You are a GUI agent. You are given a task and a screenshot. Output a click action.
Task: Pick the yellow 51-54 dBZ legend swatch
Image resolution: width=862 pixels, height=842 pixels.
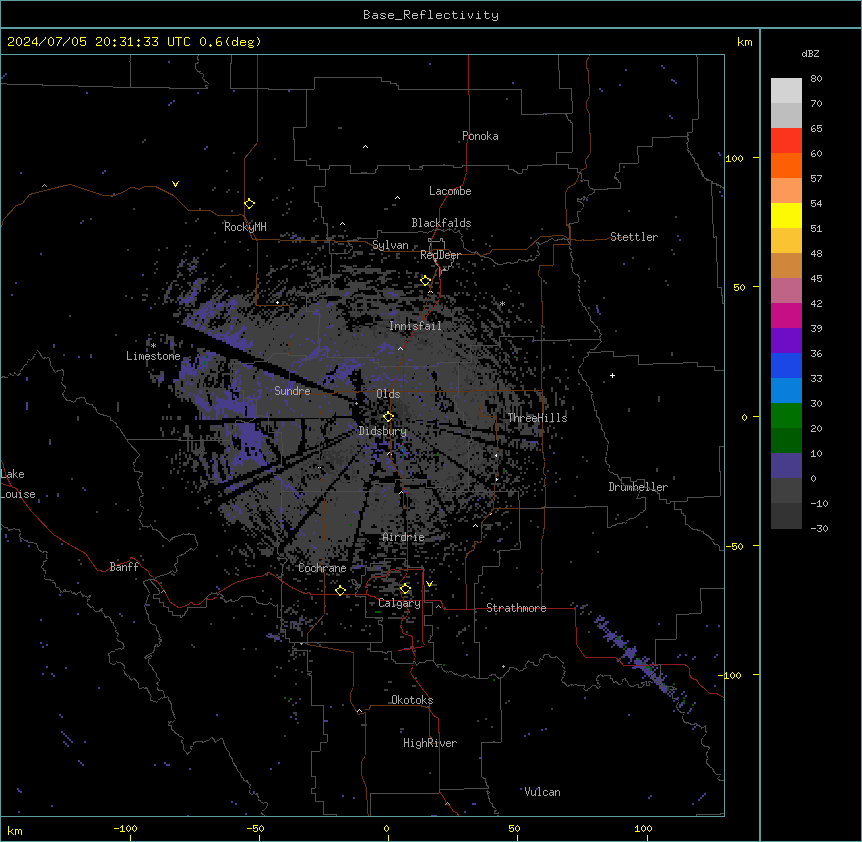(x=786, y=215)
